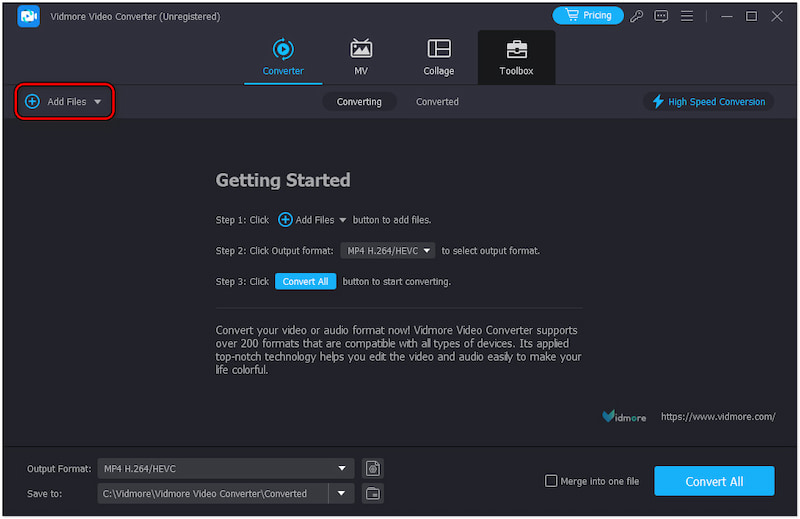Open the bottom Output Format dropdown

pos(225,468)
